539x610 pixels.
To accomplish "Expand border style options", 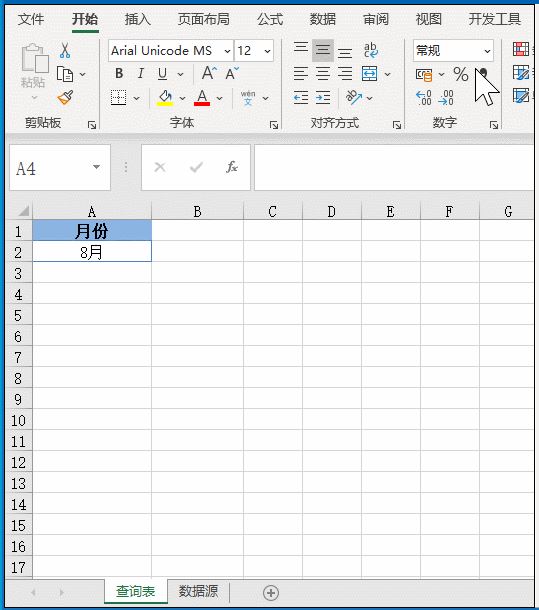I will point(137,98).
